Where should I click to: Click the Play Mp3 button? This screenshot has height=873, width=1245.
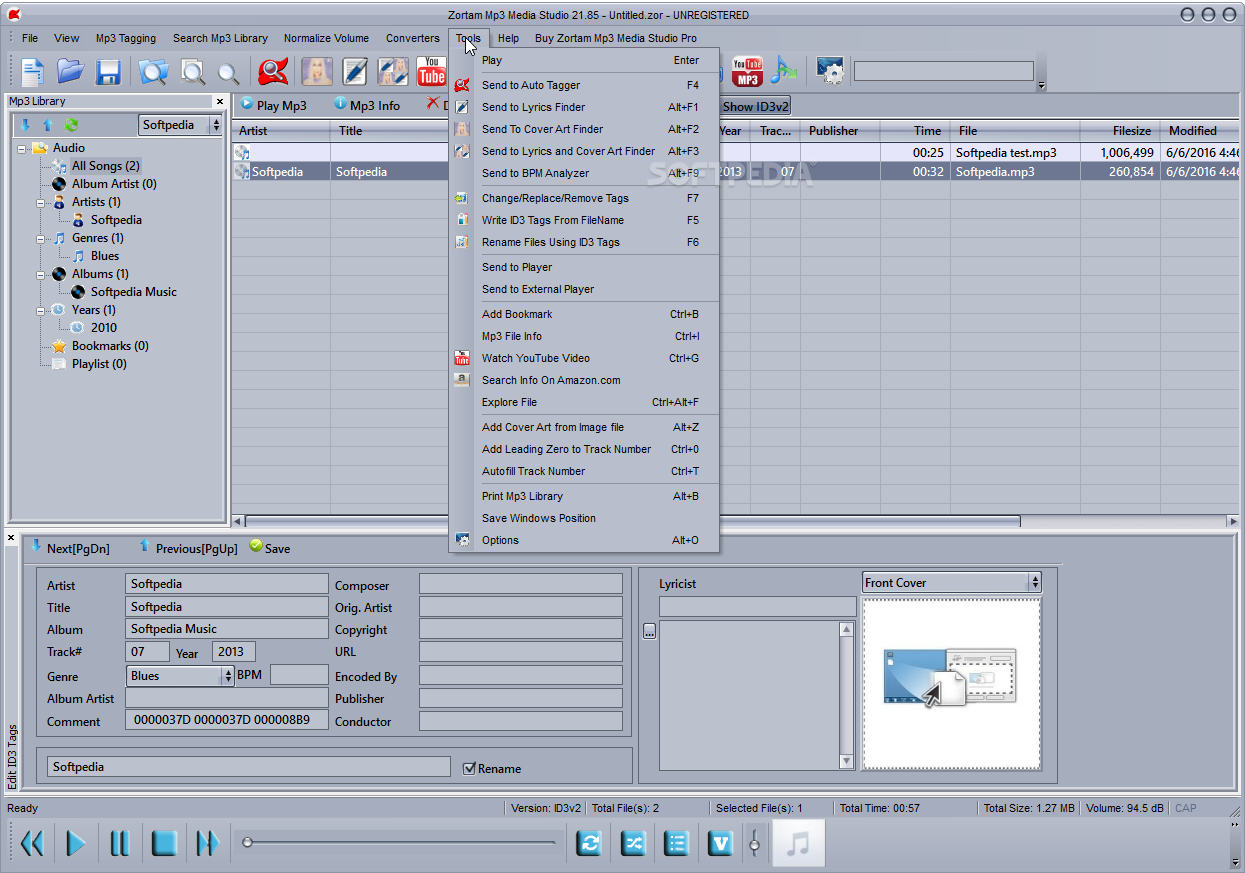273,105
